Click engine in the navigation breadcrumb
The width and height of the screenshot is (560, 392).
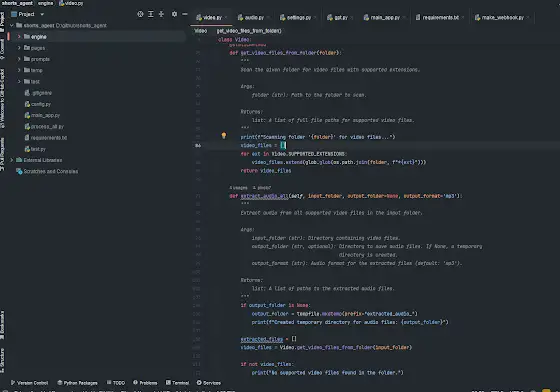[45, 3]
